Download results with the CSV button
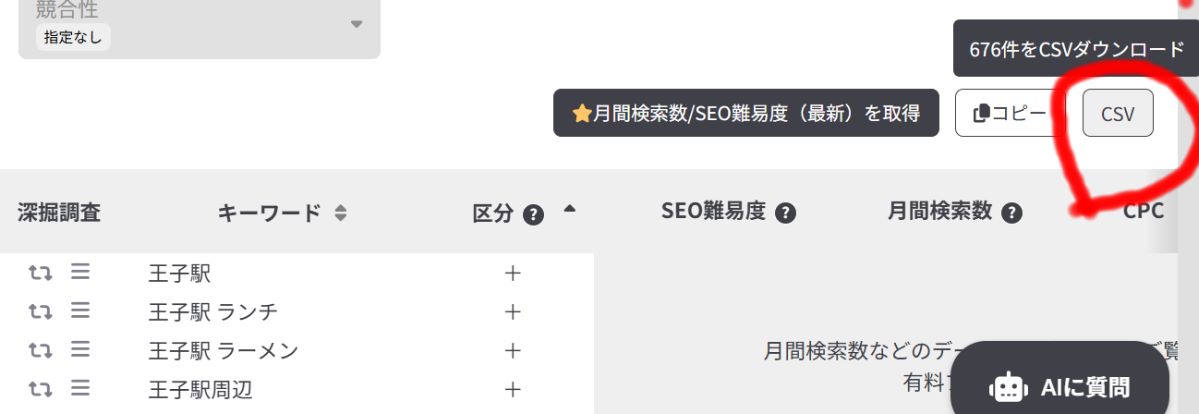The width and height of the screenshot is (1199, 414). [1117, 114]
